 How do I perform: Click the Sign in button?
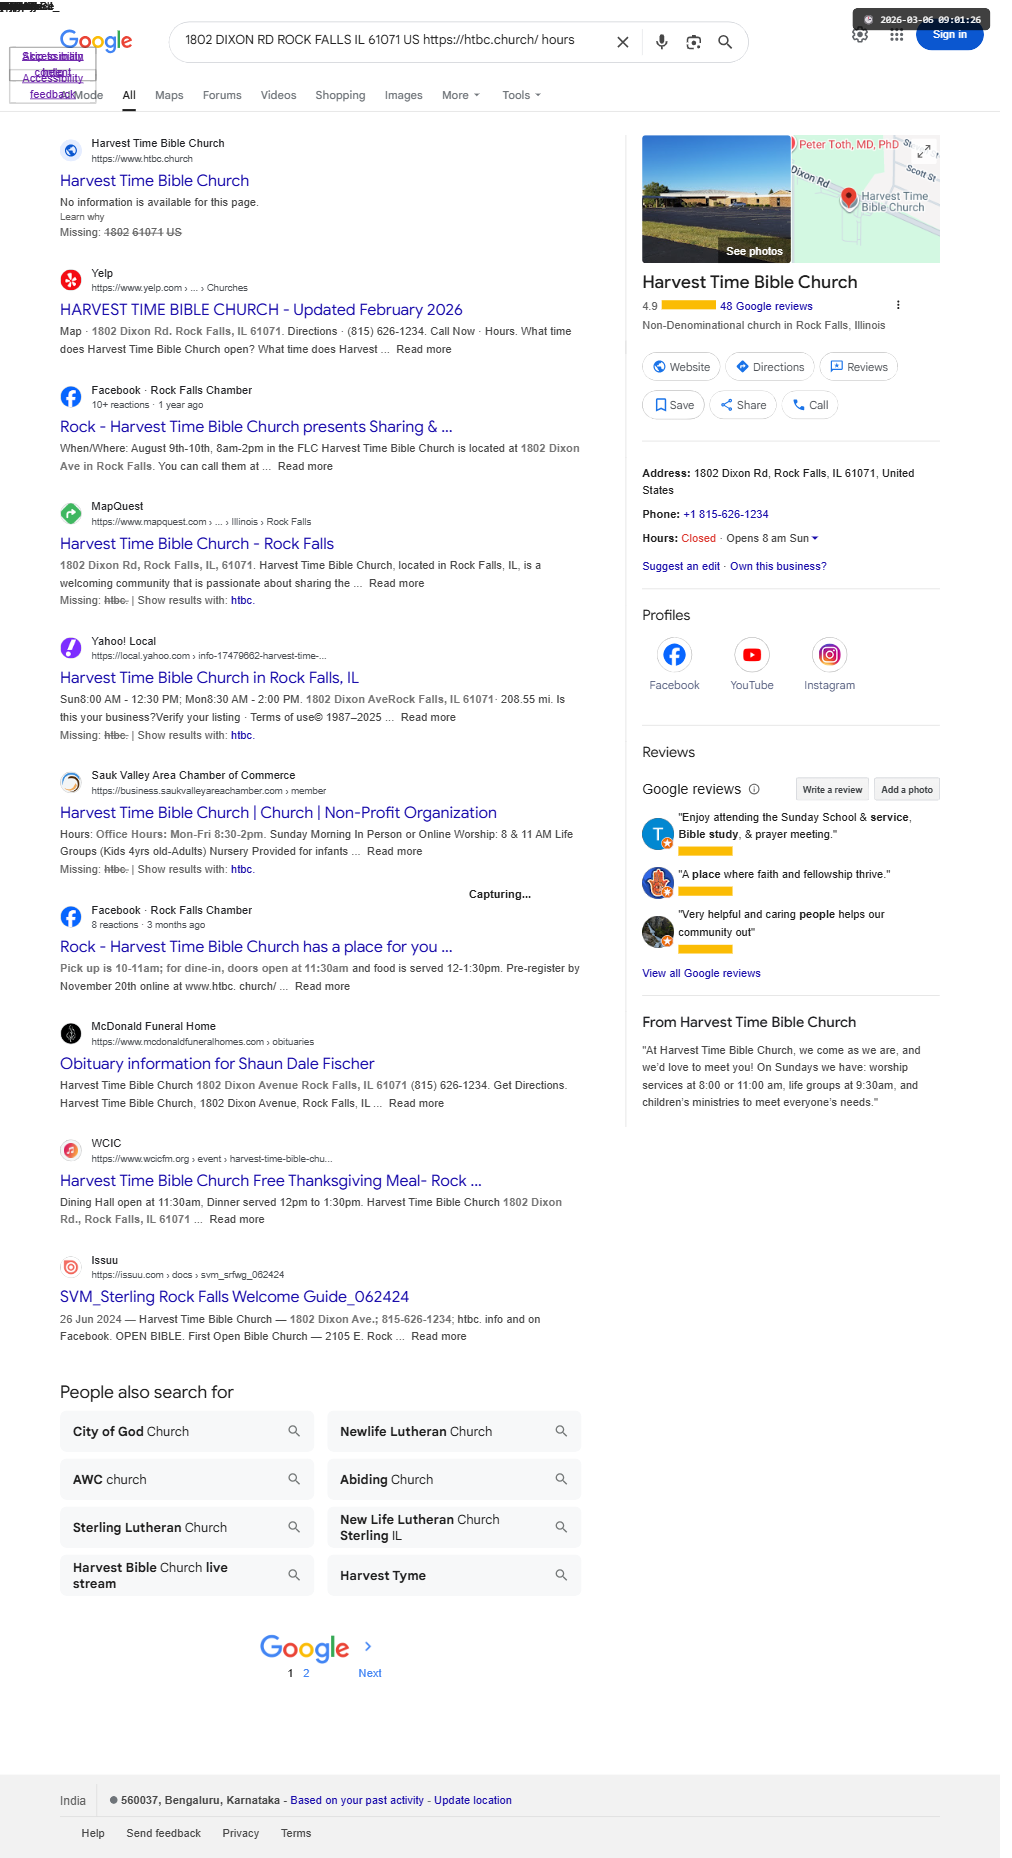coord(950,35)
